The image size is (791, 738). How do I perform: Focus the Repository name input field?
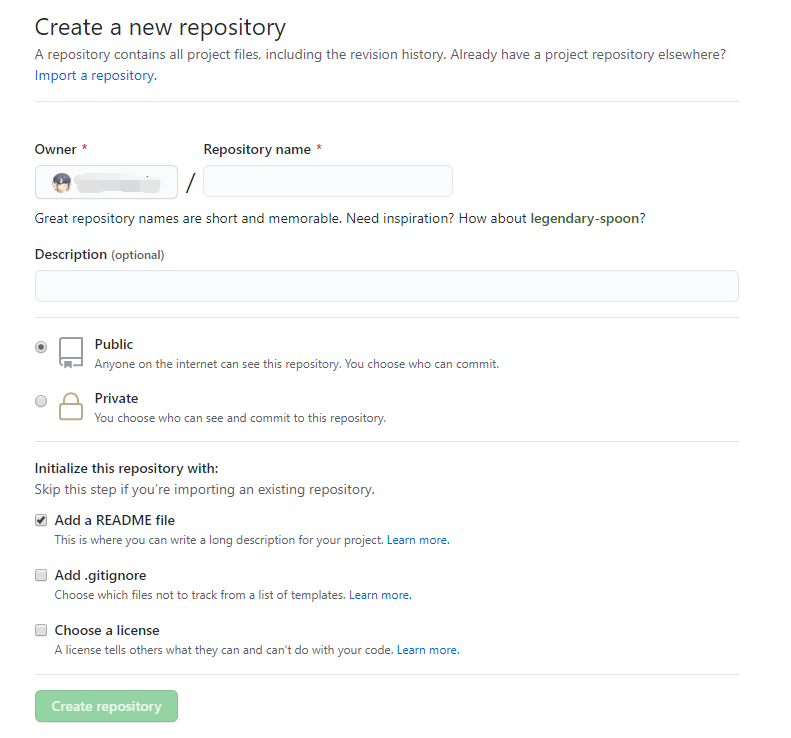tap(328, 181)
